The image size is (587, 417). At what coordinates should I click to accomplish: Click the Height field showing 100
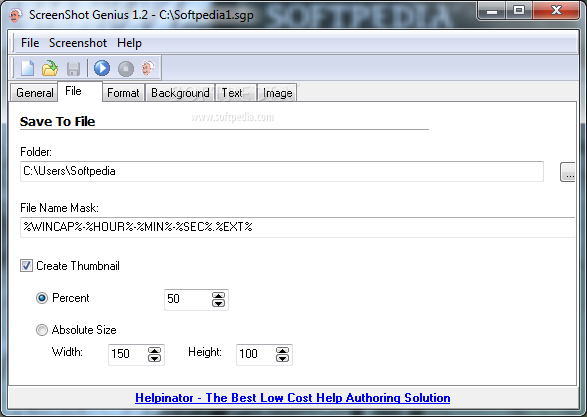[255, 354]
